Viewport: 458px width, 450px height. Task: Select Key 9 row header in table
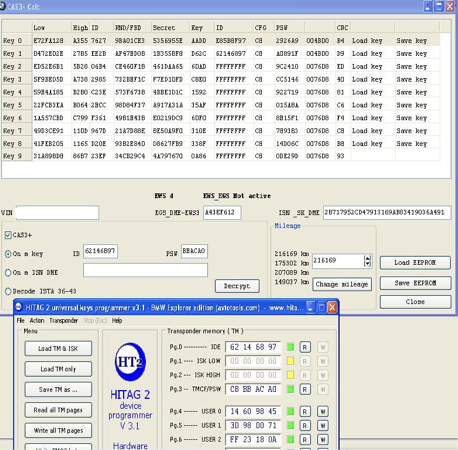(x=17, y=156)
